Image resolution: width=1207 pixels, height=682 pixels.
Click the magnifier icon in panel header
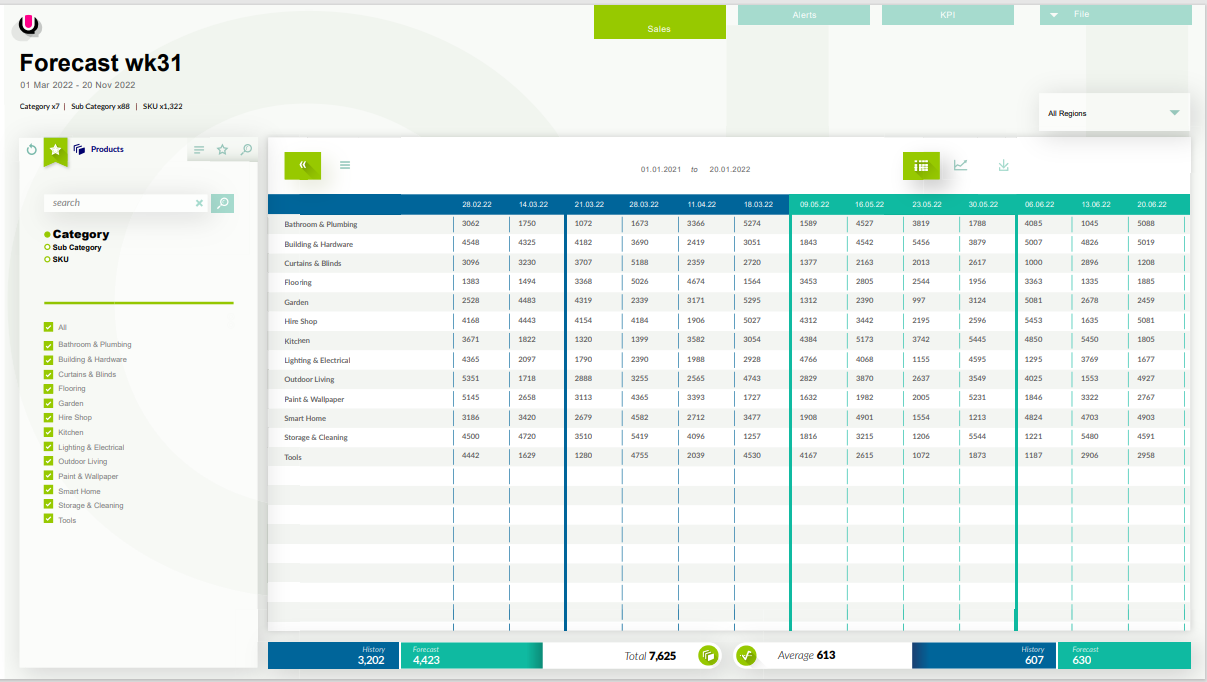[246, 150]
